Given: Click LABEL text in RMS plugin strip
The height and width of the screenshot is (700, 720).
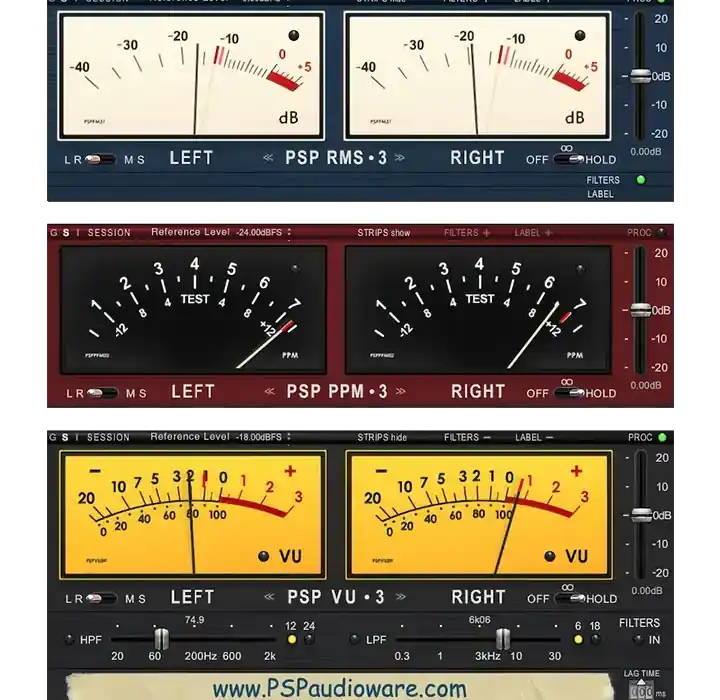Looking at the screenshot, I should [x=600, y=194].
